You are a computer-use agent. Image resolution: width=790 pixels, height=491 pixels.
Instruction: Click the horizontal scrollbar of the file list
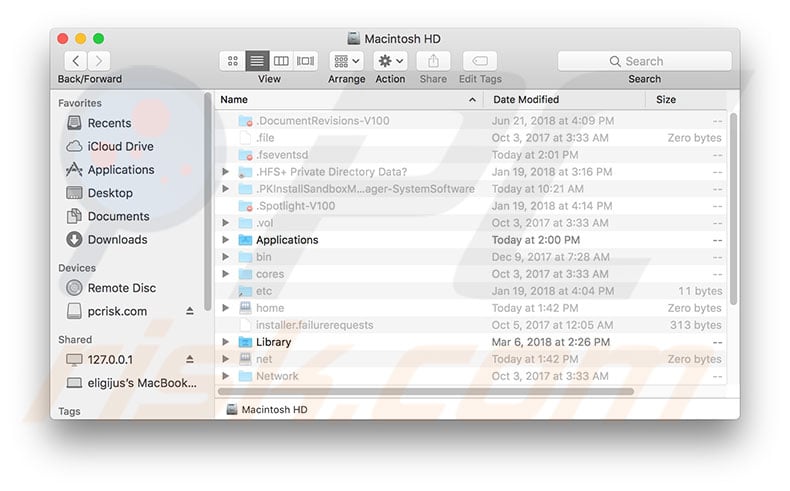pyautogui.click(x=426, y=391)
